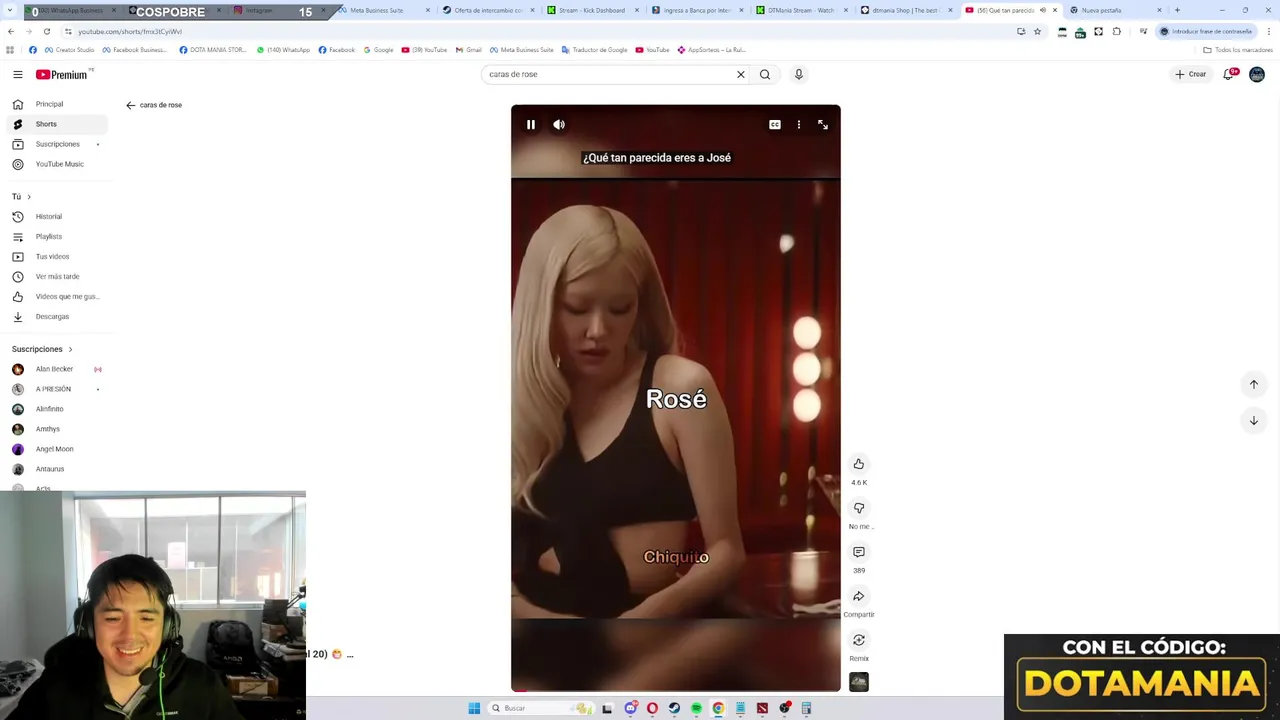Open Suscripciones in the sidebar

(x=56, y=144)
